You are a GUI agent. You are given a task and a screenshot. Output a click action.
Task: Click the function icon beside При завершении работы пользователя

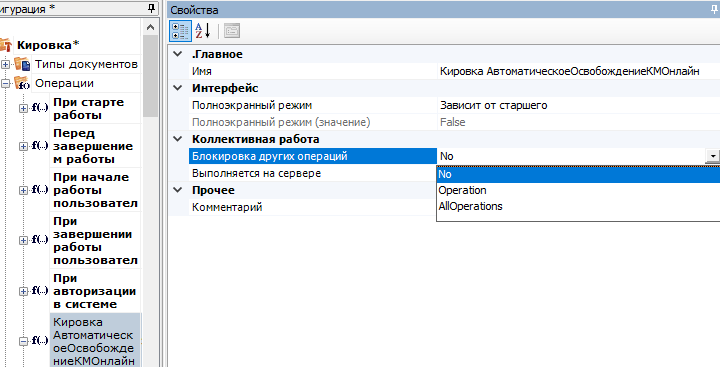(39, 240)
